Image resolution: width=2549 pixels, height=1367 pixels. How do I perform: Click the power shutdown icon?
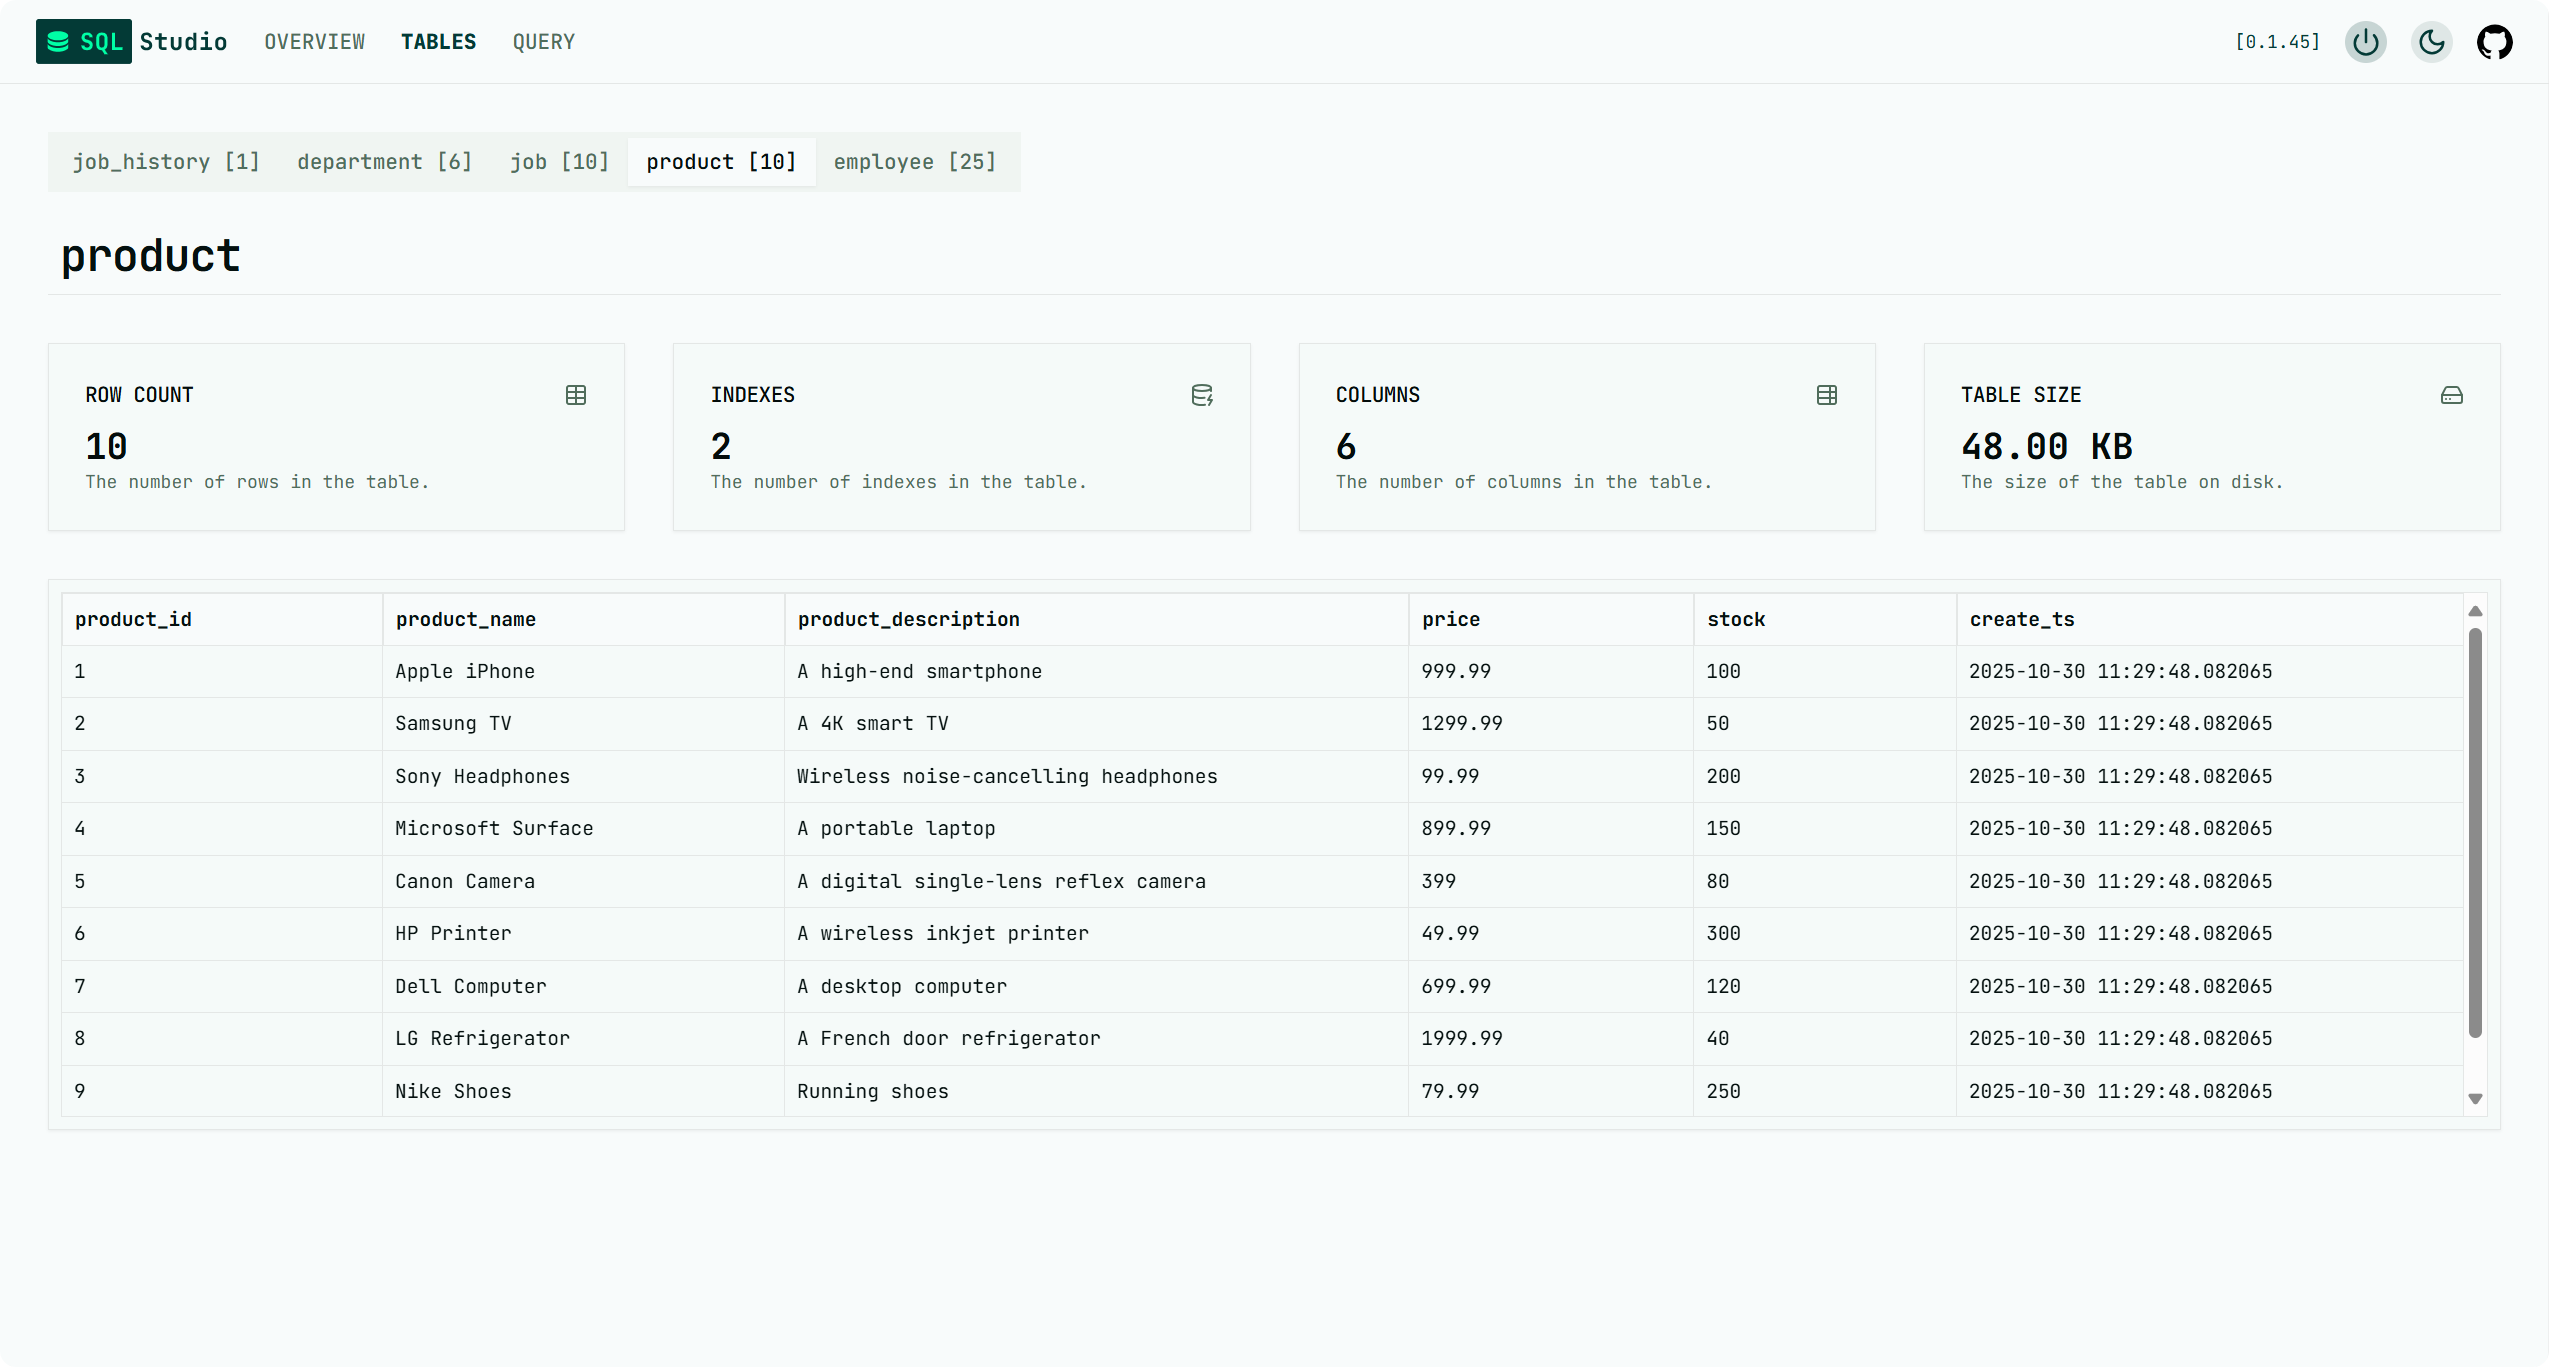pos(2365,42)
